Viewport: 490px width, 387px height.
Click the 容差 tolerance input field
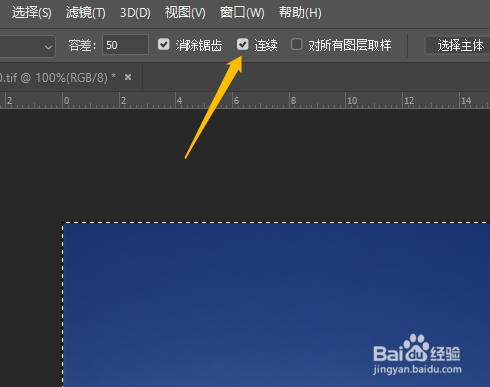(x=125, y=45)
